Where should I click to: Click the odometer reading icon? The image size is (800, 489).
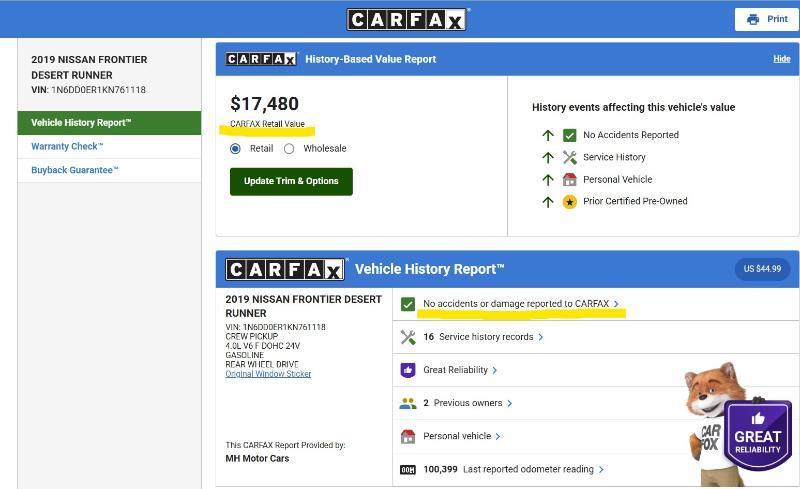tap(408, 469)
